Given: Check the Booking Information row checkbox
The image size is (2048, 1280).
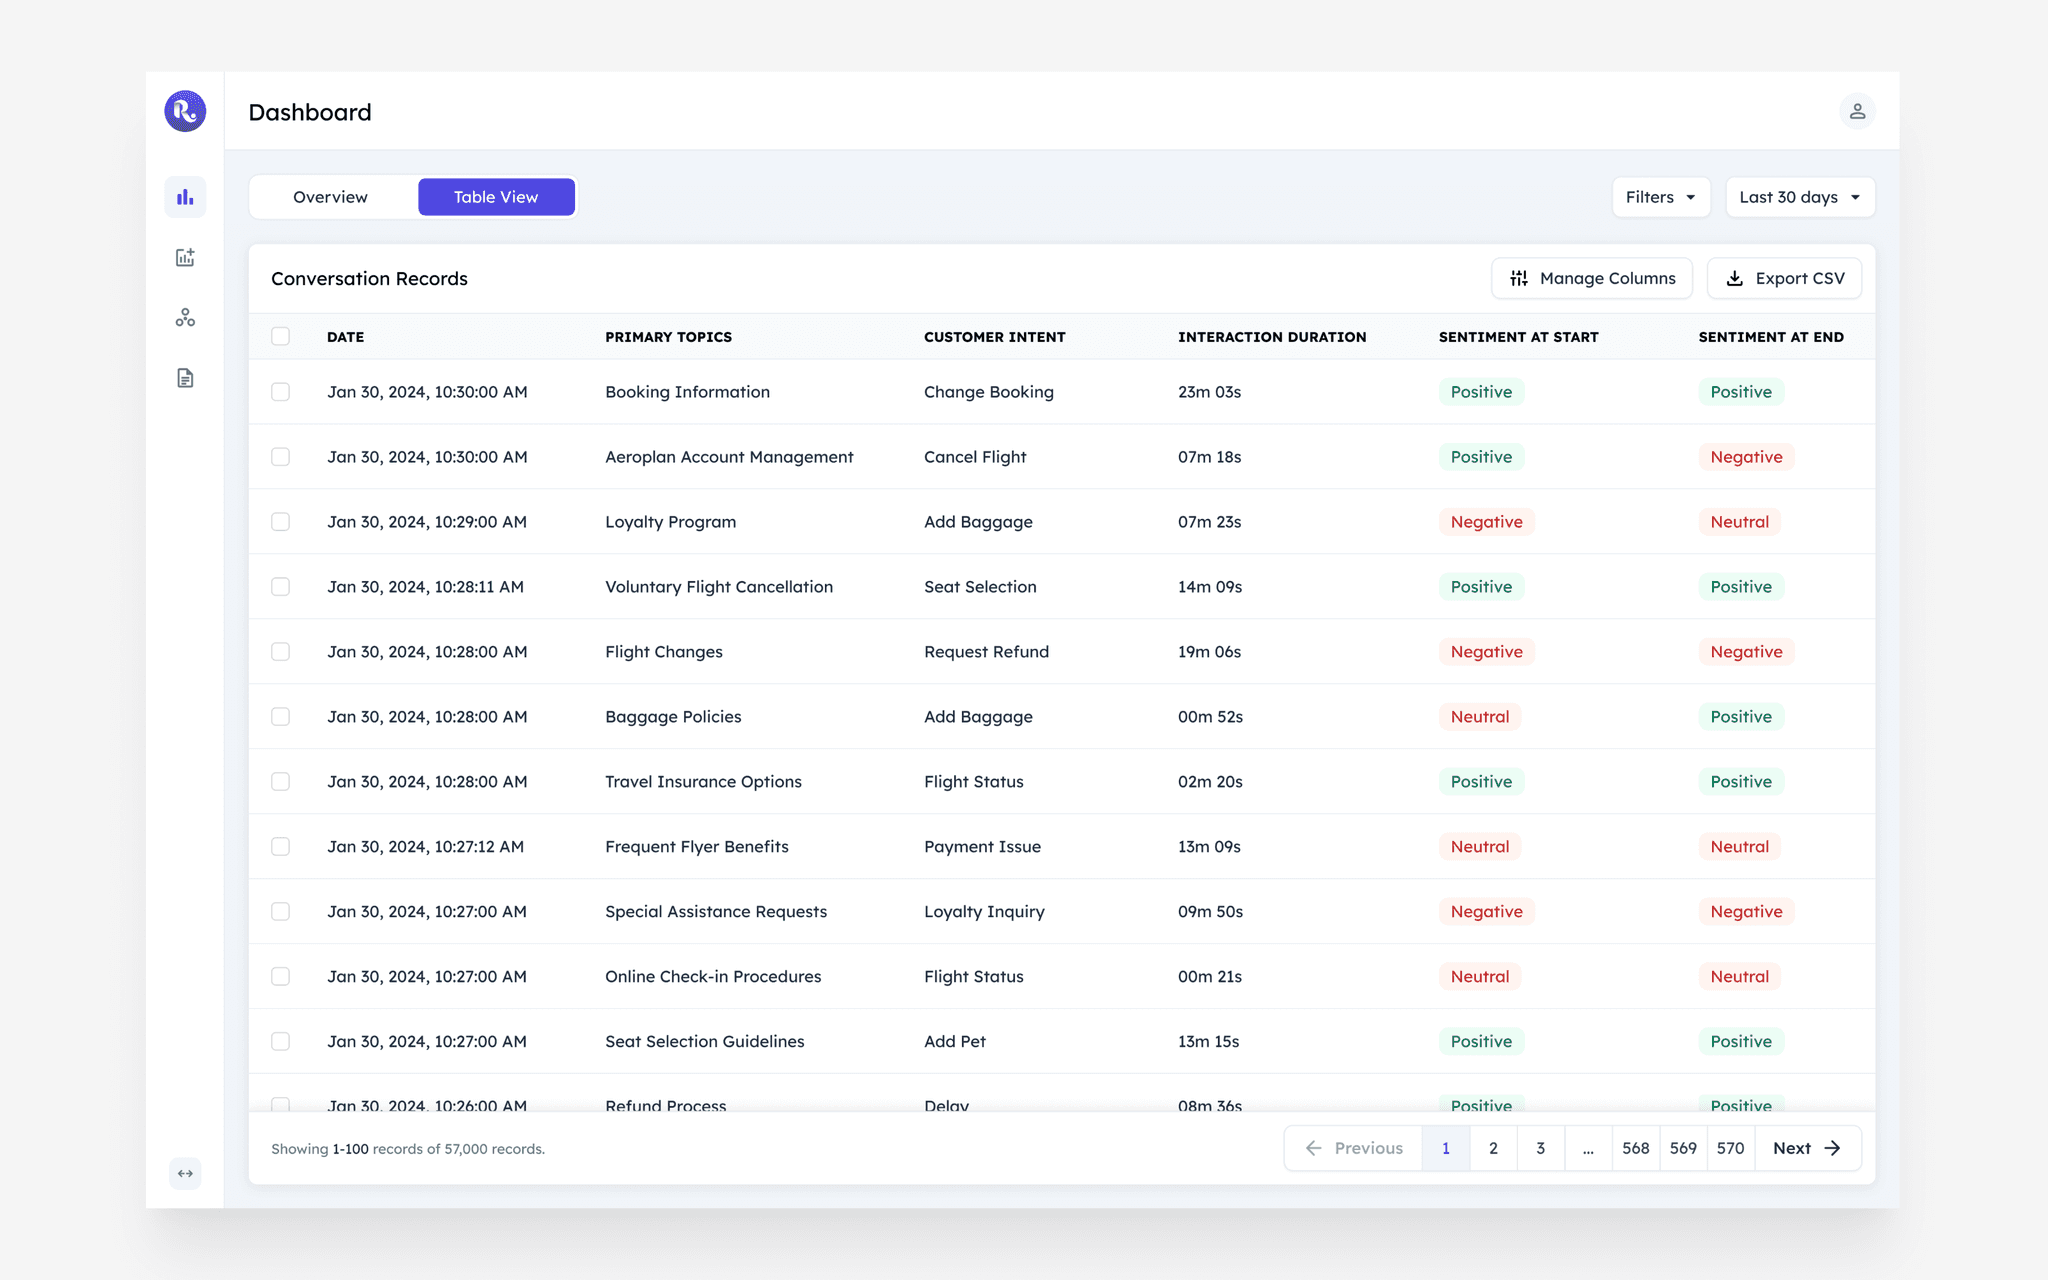Looking at the screenshot, I should [x=280, y=392].
